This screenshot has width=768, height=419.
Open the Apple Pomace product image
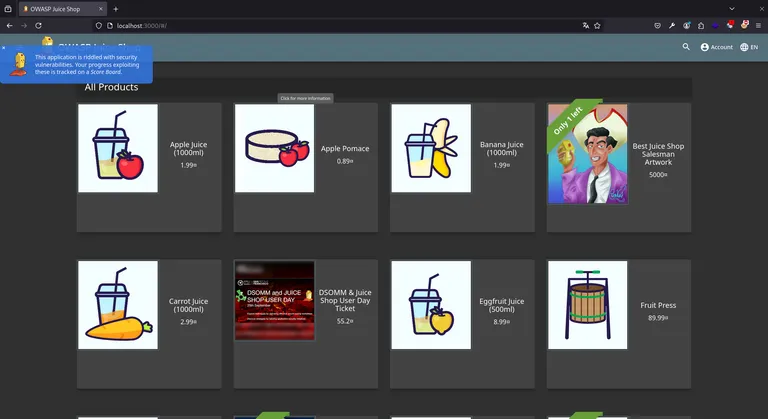274,148
